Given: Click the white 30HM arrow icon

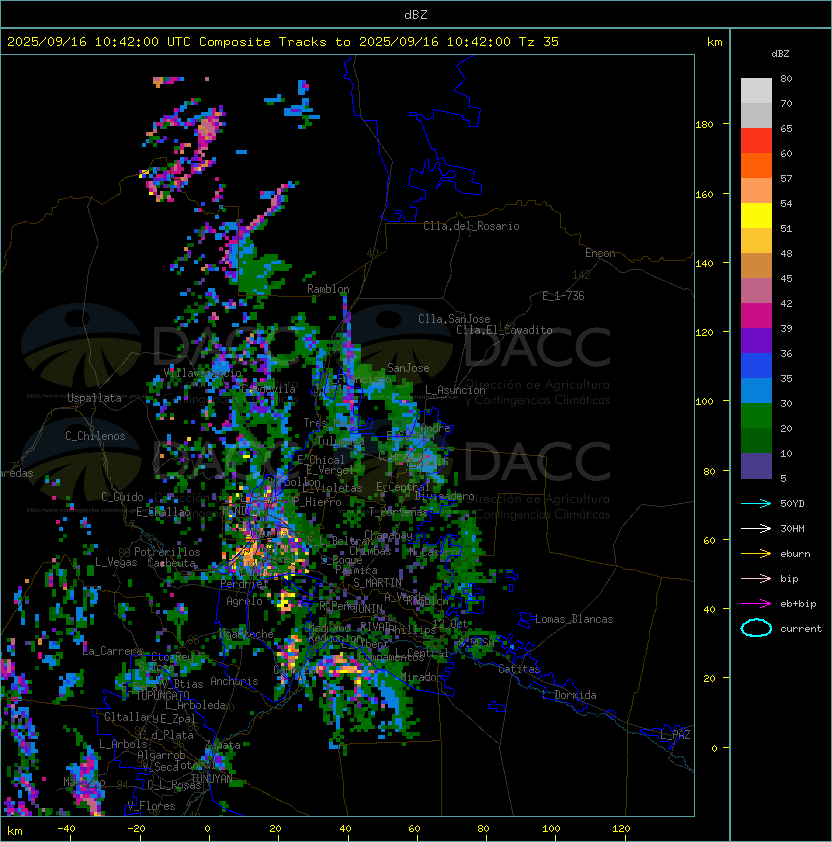Looking at the screenshot, I should pos(756,528).
